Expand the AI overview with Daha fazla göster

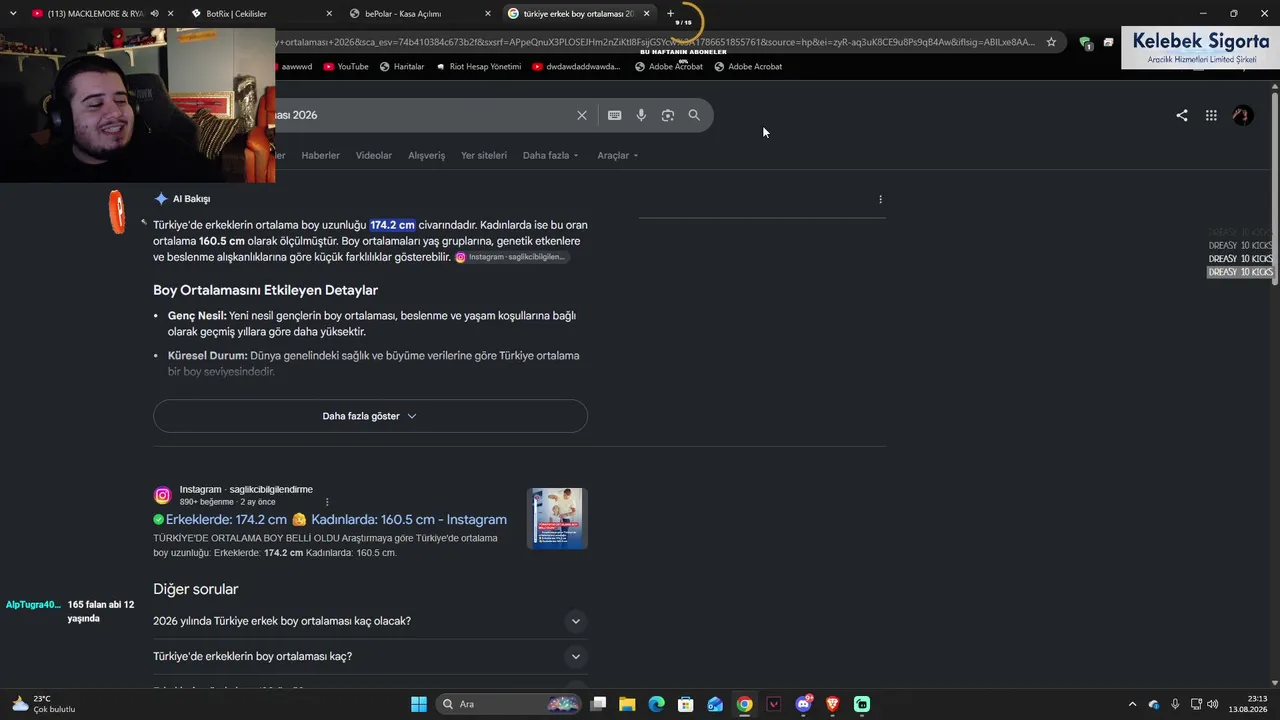pyautogui.click(x=370, y=416)
